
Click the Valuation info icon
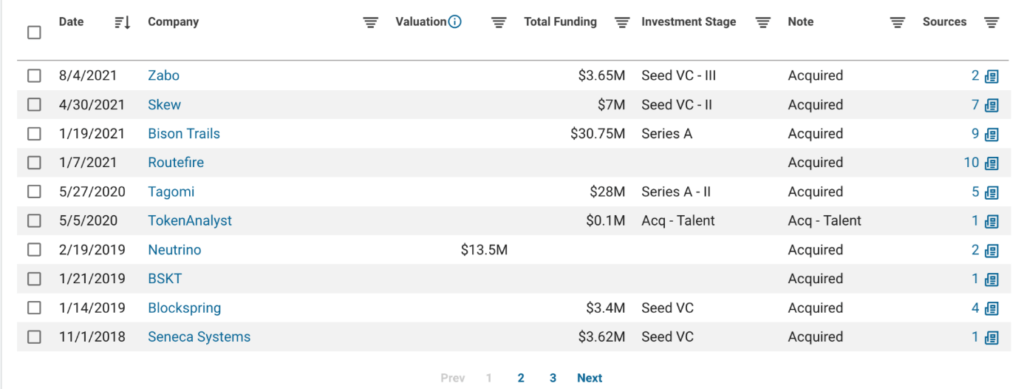pyautogui.click(x=455, y=22)
